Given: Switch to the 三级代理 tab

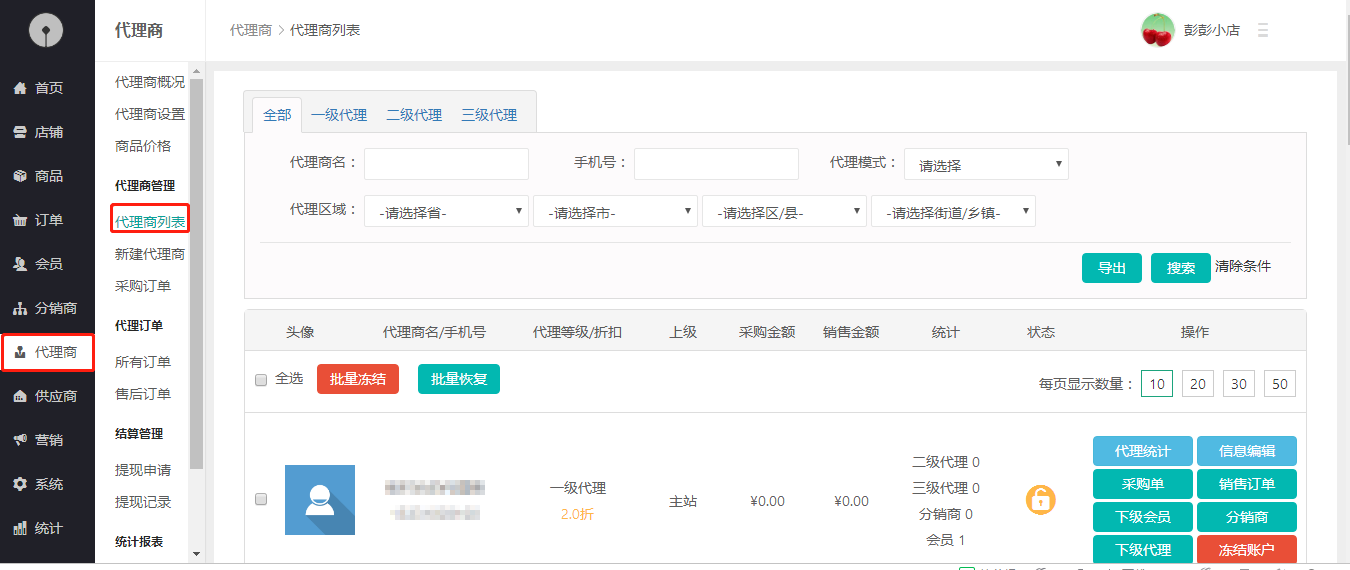Looking at the screenshot, I should tap(489, 115).
